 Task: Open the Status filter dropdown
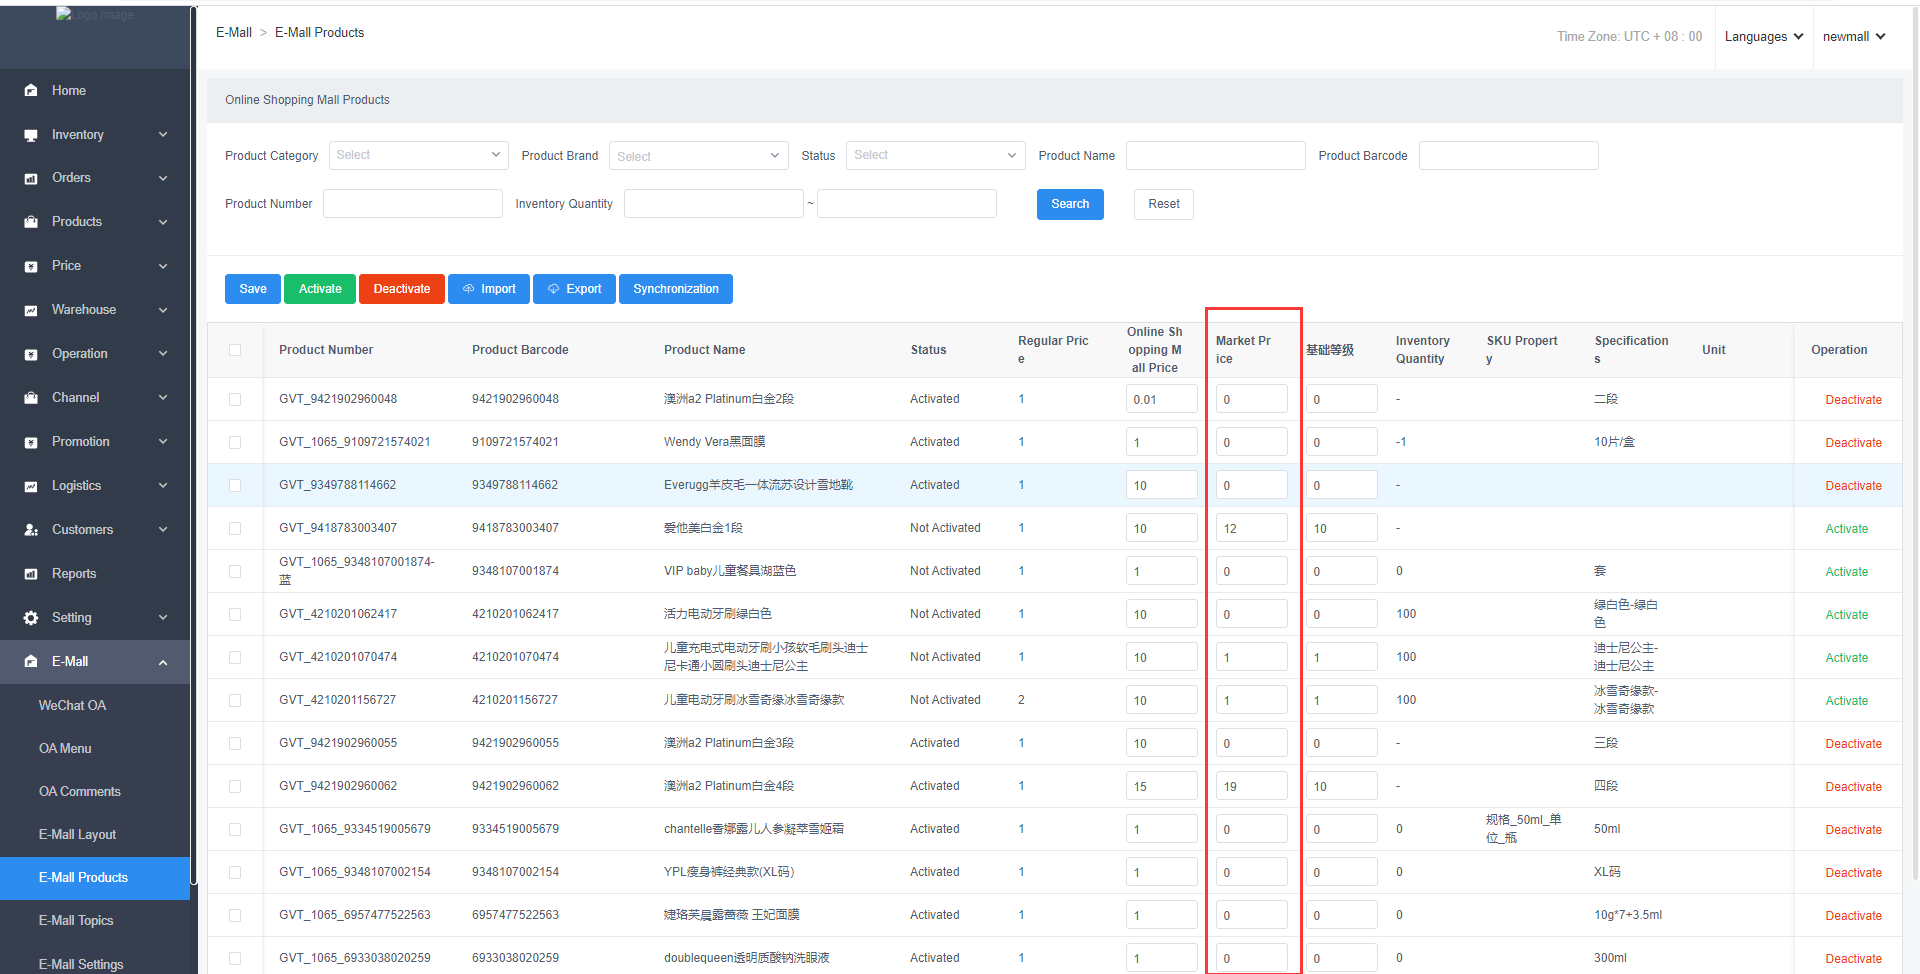935,155
